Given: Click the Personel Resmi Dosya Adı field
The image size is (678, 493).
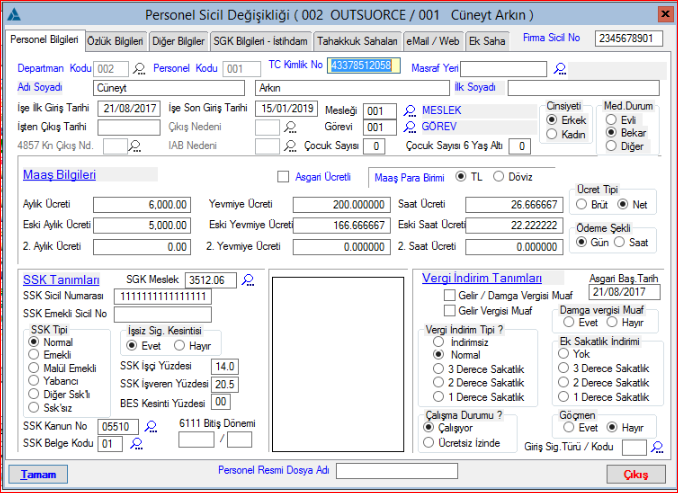Looking at the screenshot, I should point(397,471).
